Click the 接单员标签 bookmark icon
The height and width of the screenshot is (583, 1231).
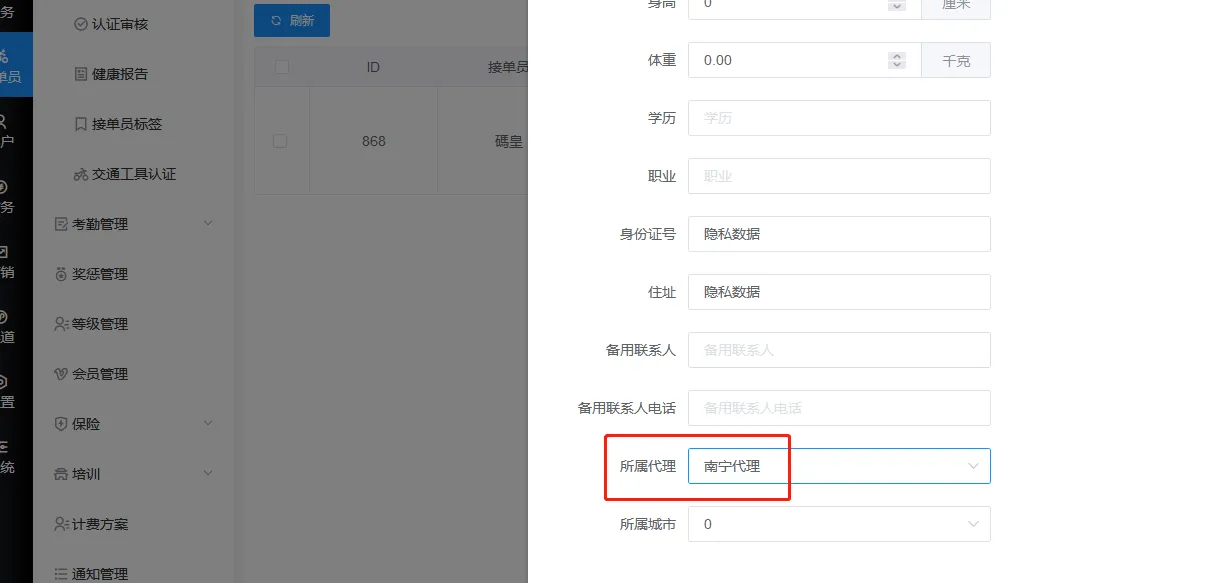point(81,124)
